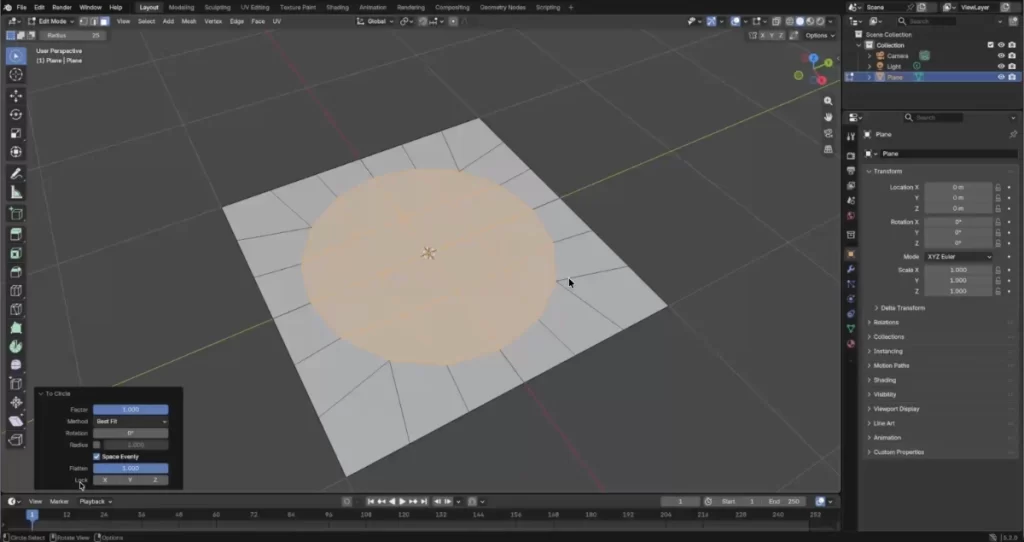Hide the Camera in the outliner
The width and height of the screenshot is (1024, 542).
[x=1000, y=56]
